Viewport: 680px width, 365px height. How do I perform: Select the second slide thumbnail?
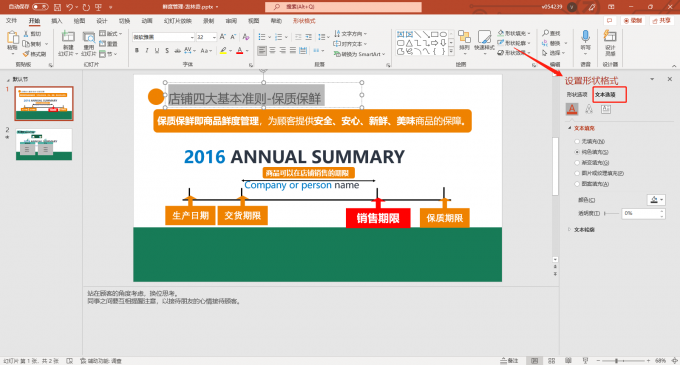click(44, 144)
